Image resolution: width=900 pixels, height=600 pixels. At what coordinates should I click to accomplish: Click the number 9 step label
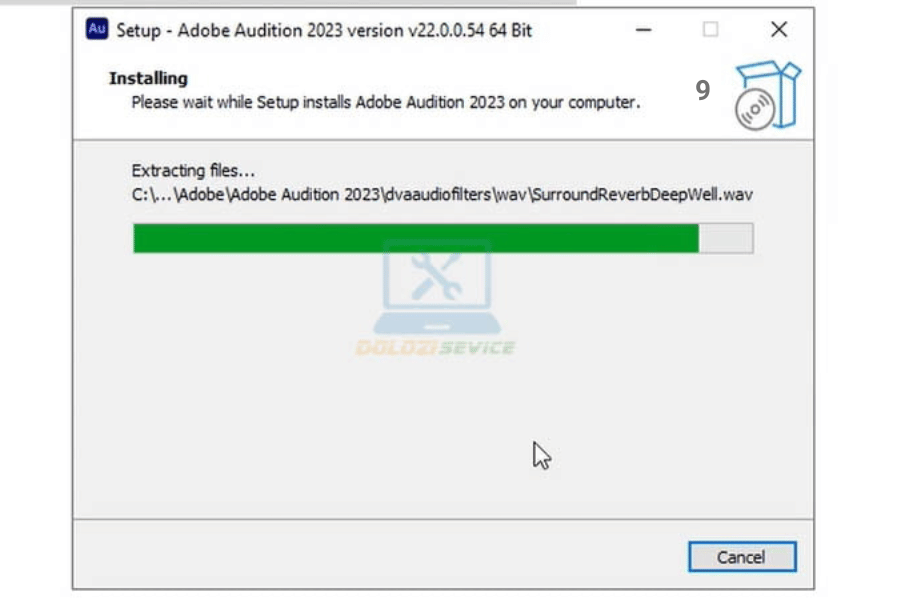point(703,91)
